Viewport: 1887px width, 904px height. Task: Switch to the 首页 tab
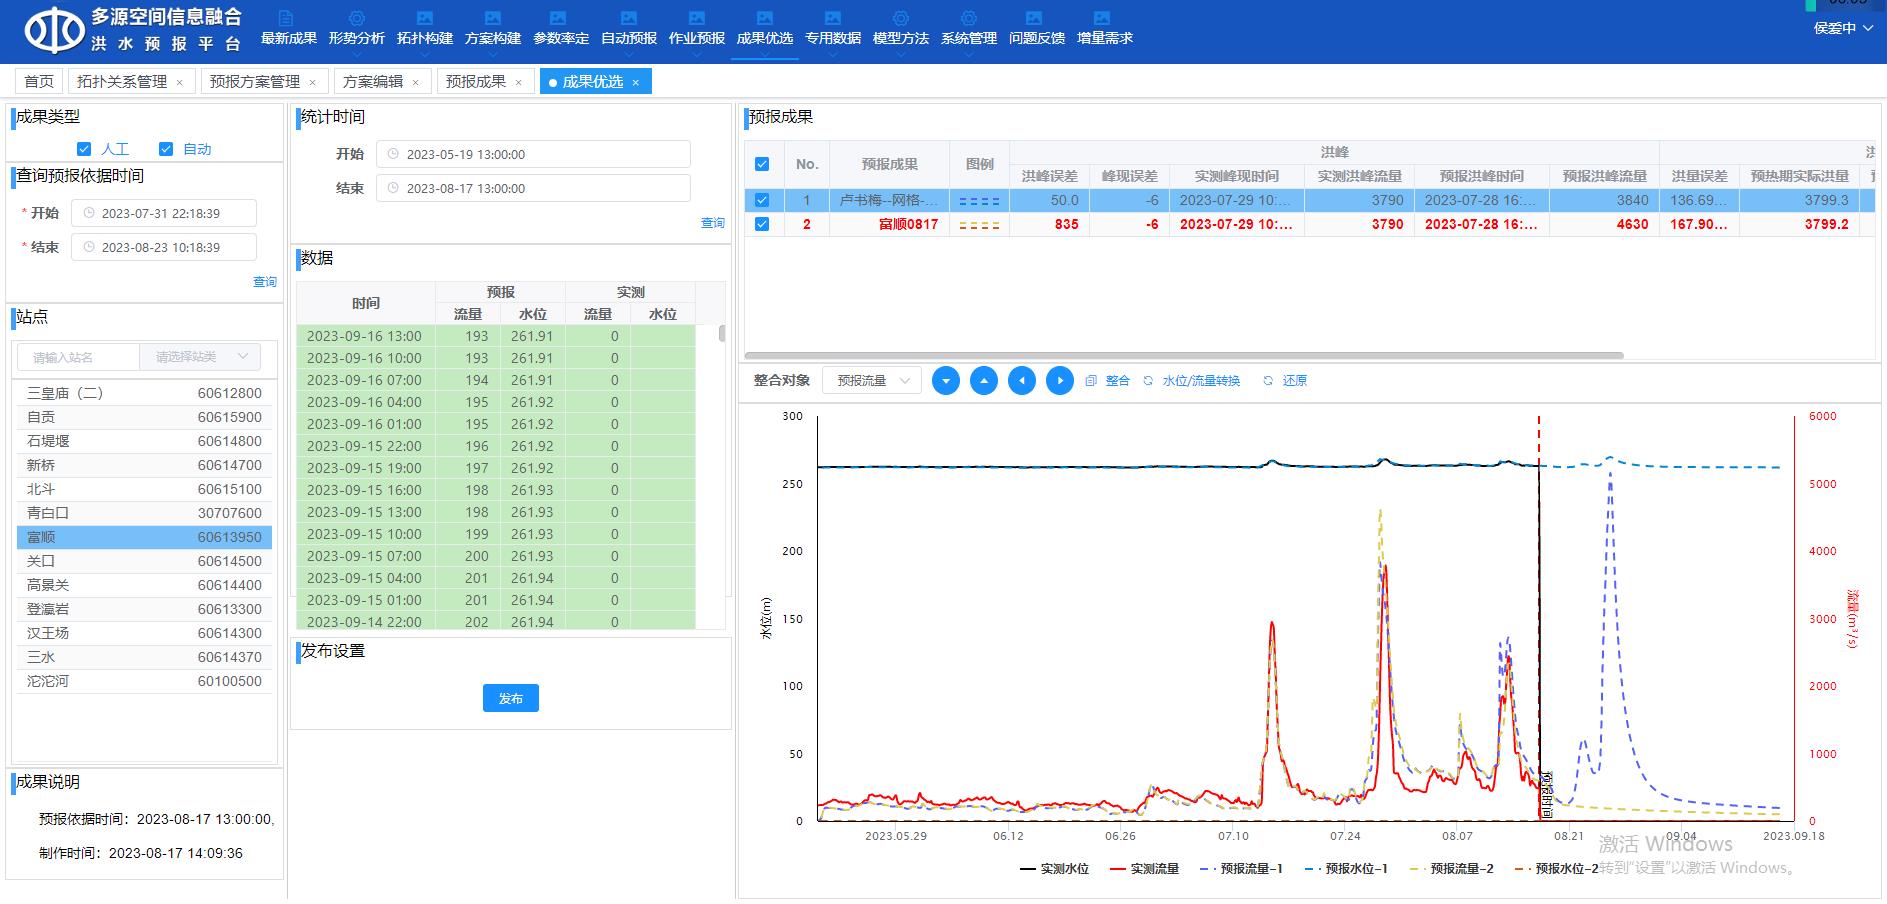point(39,82)
